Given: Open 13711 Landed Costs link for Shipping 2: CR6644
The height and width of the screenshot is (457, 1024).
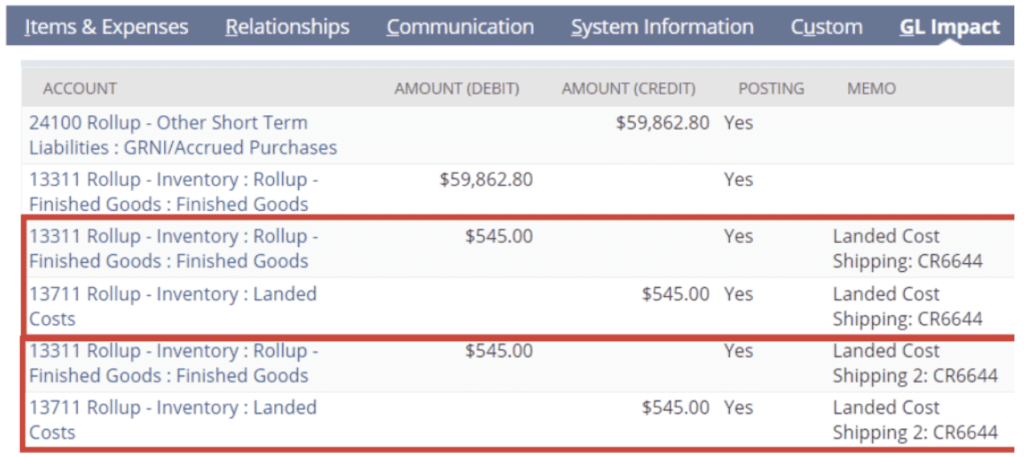Looking at the screenshot, I should (x=172, y=420).
